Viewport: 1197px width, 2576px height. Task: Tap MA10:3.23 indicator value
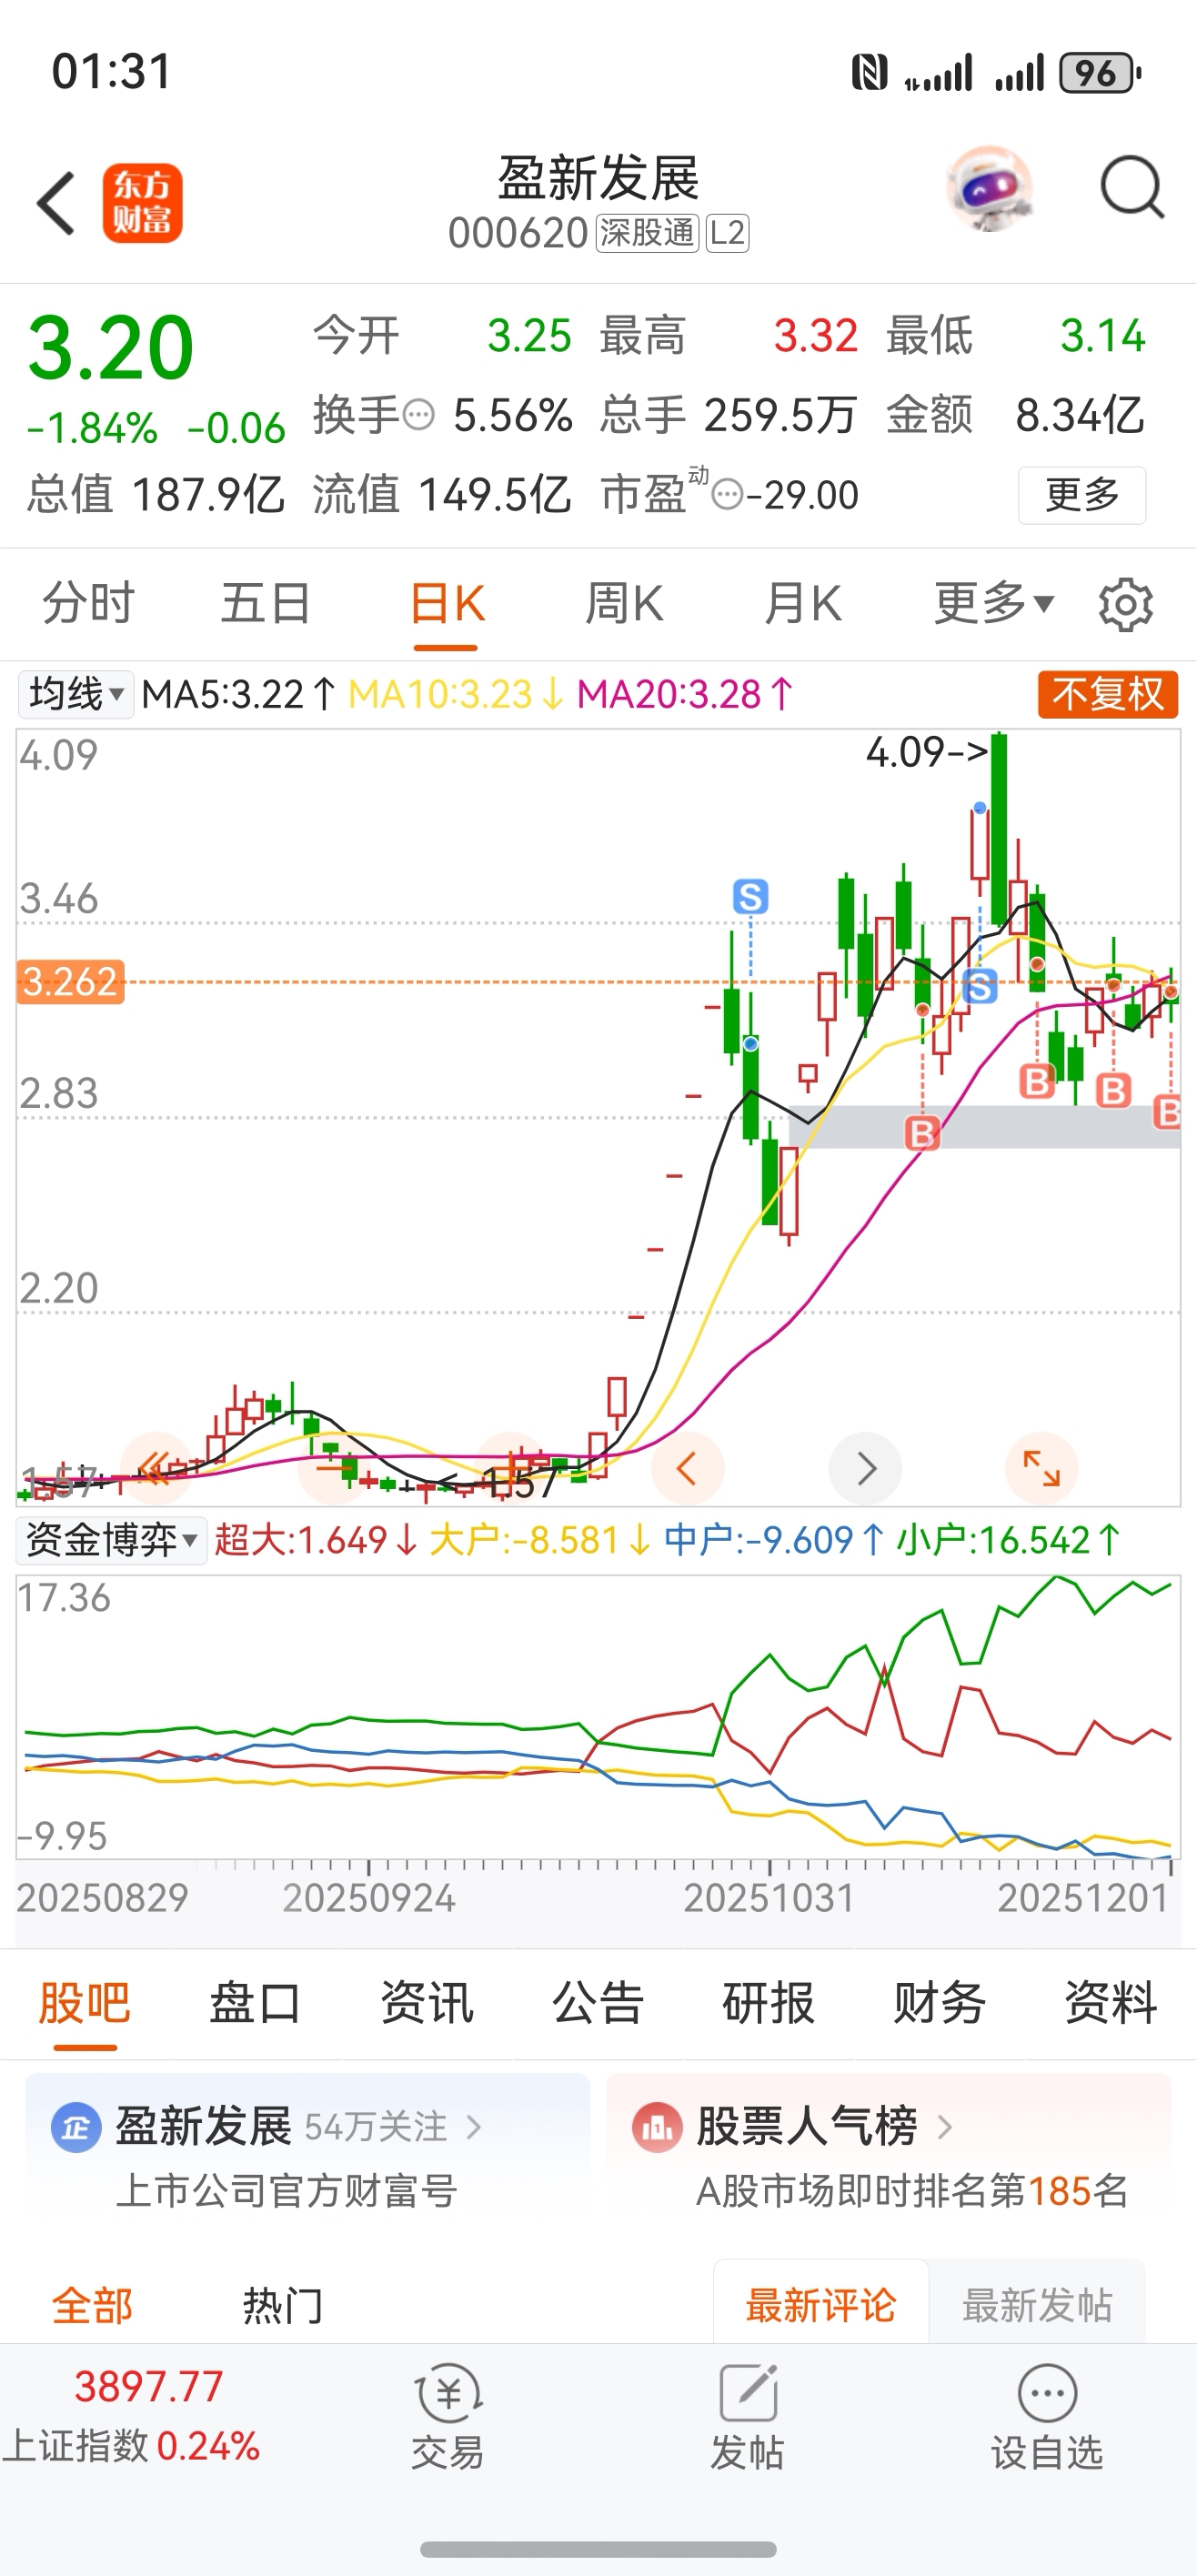(x=456, y=694)
